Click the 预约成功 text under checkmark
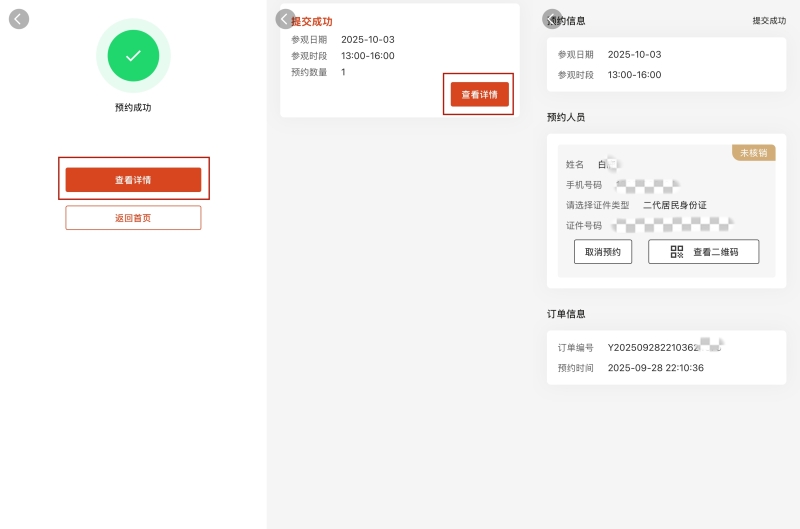 click(x=133, y=108)
